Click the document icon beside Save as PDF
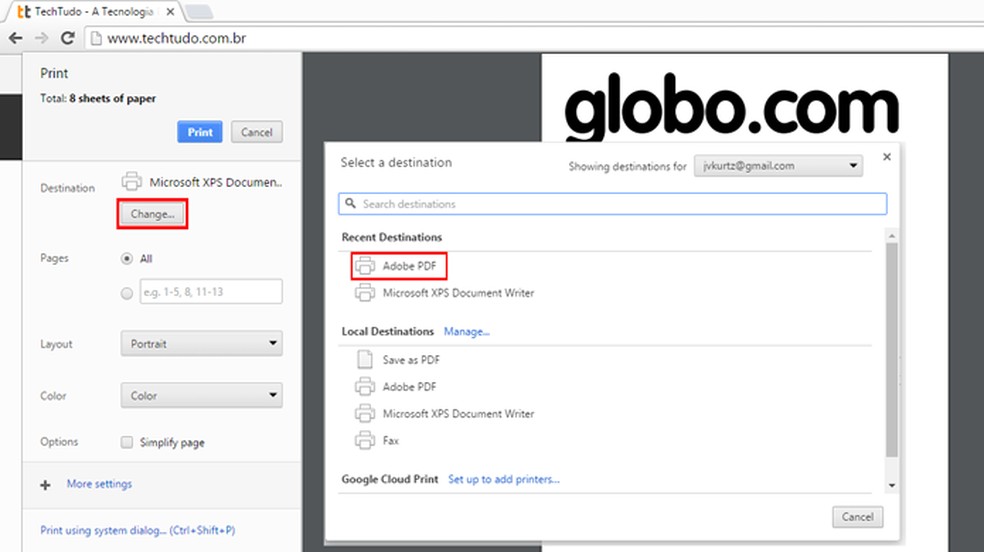This screenshot has width=984, height=552. [x=365, y=359]
